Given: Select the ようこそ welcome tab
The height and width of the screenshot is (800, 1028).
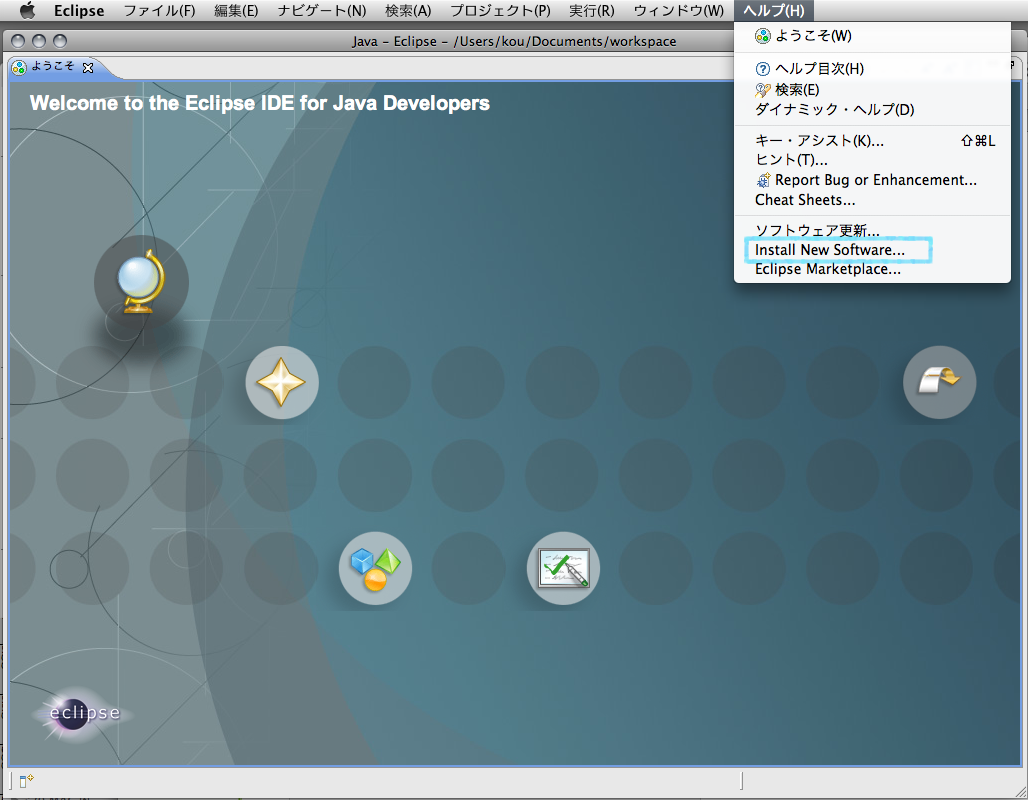Looking at the screenshot, I should pyautogui.click(x=52, y=67).
